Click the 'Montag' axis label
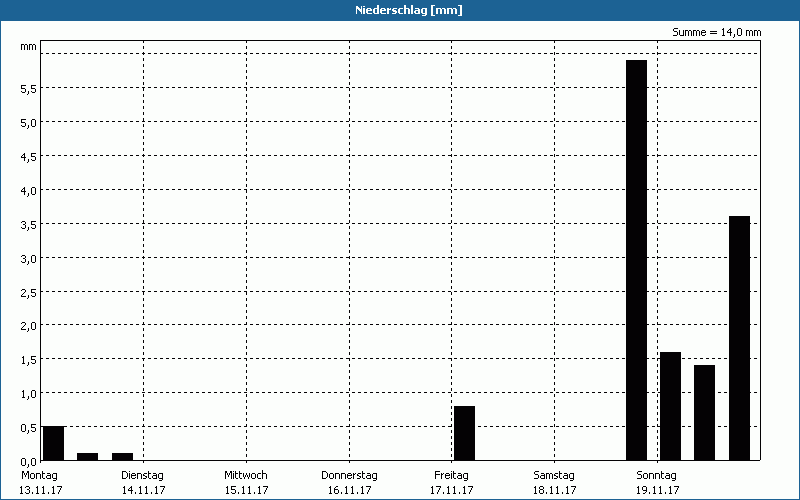The width and height of the screenshot is (800, 500). click(x=39, y=476)
